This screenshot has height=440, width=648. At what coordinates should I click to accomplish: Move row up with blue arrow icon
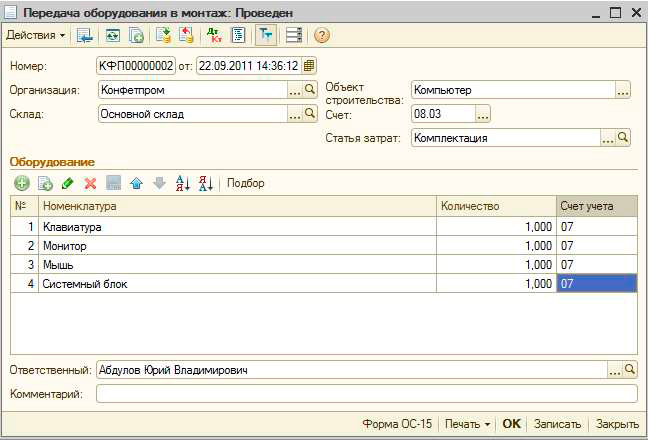tap(136, 183)
